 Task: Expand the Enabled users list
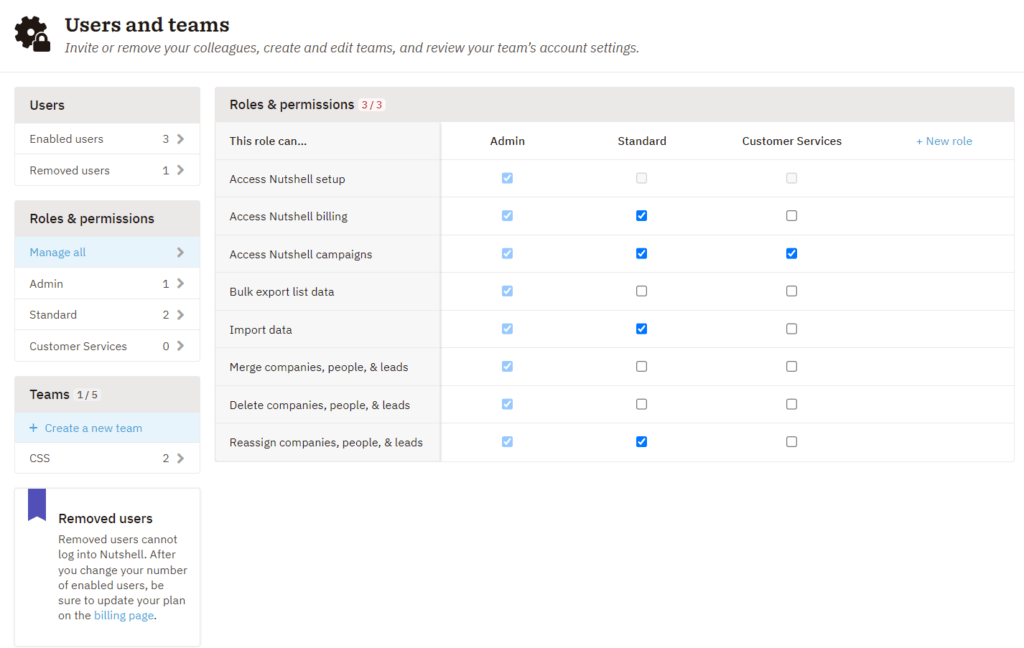point(107,138)
